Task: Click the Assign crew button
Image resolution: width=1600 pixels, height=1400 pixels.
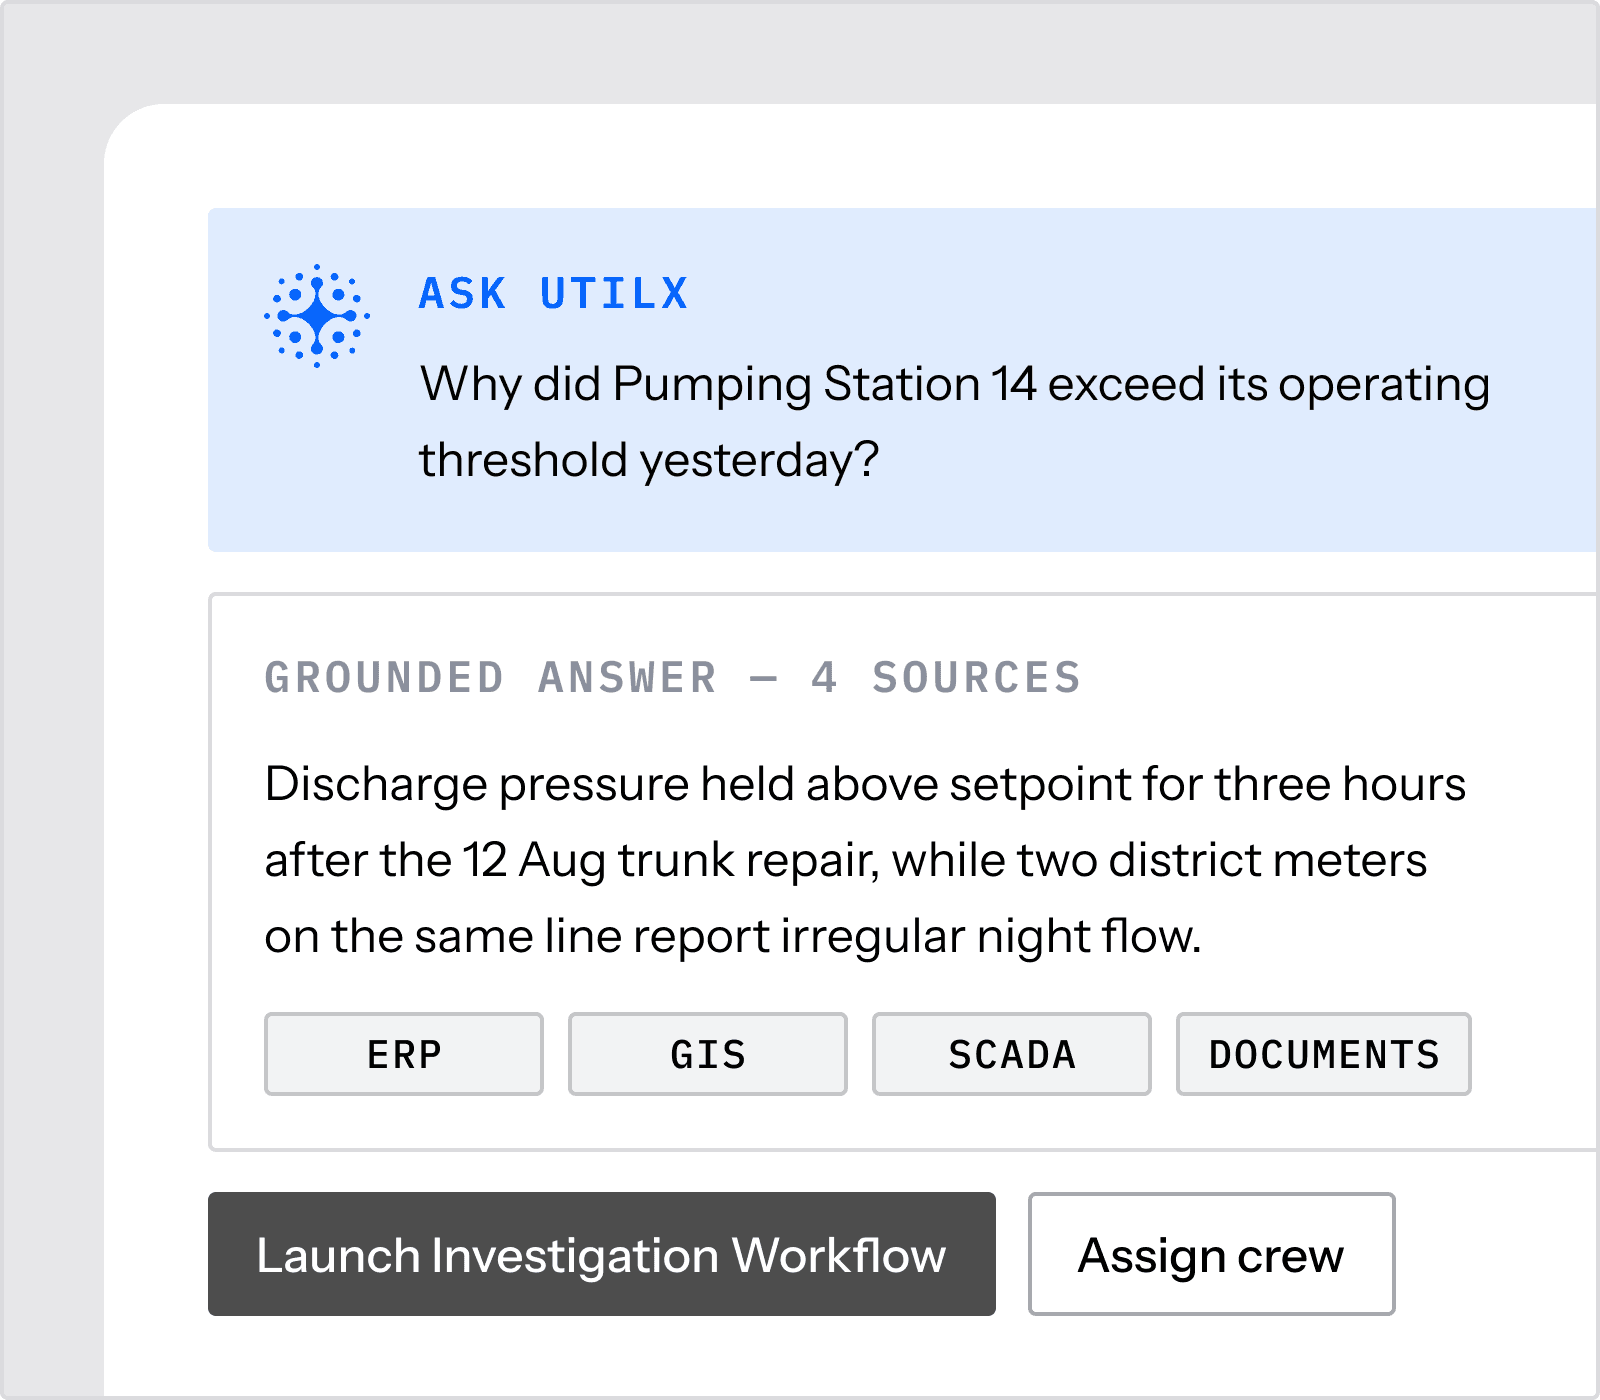Action: pyautogui.click(x=1211, y=1254)
